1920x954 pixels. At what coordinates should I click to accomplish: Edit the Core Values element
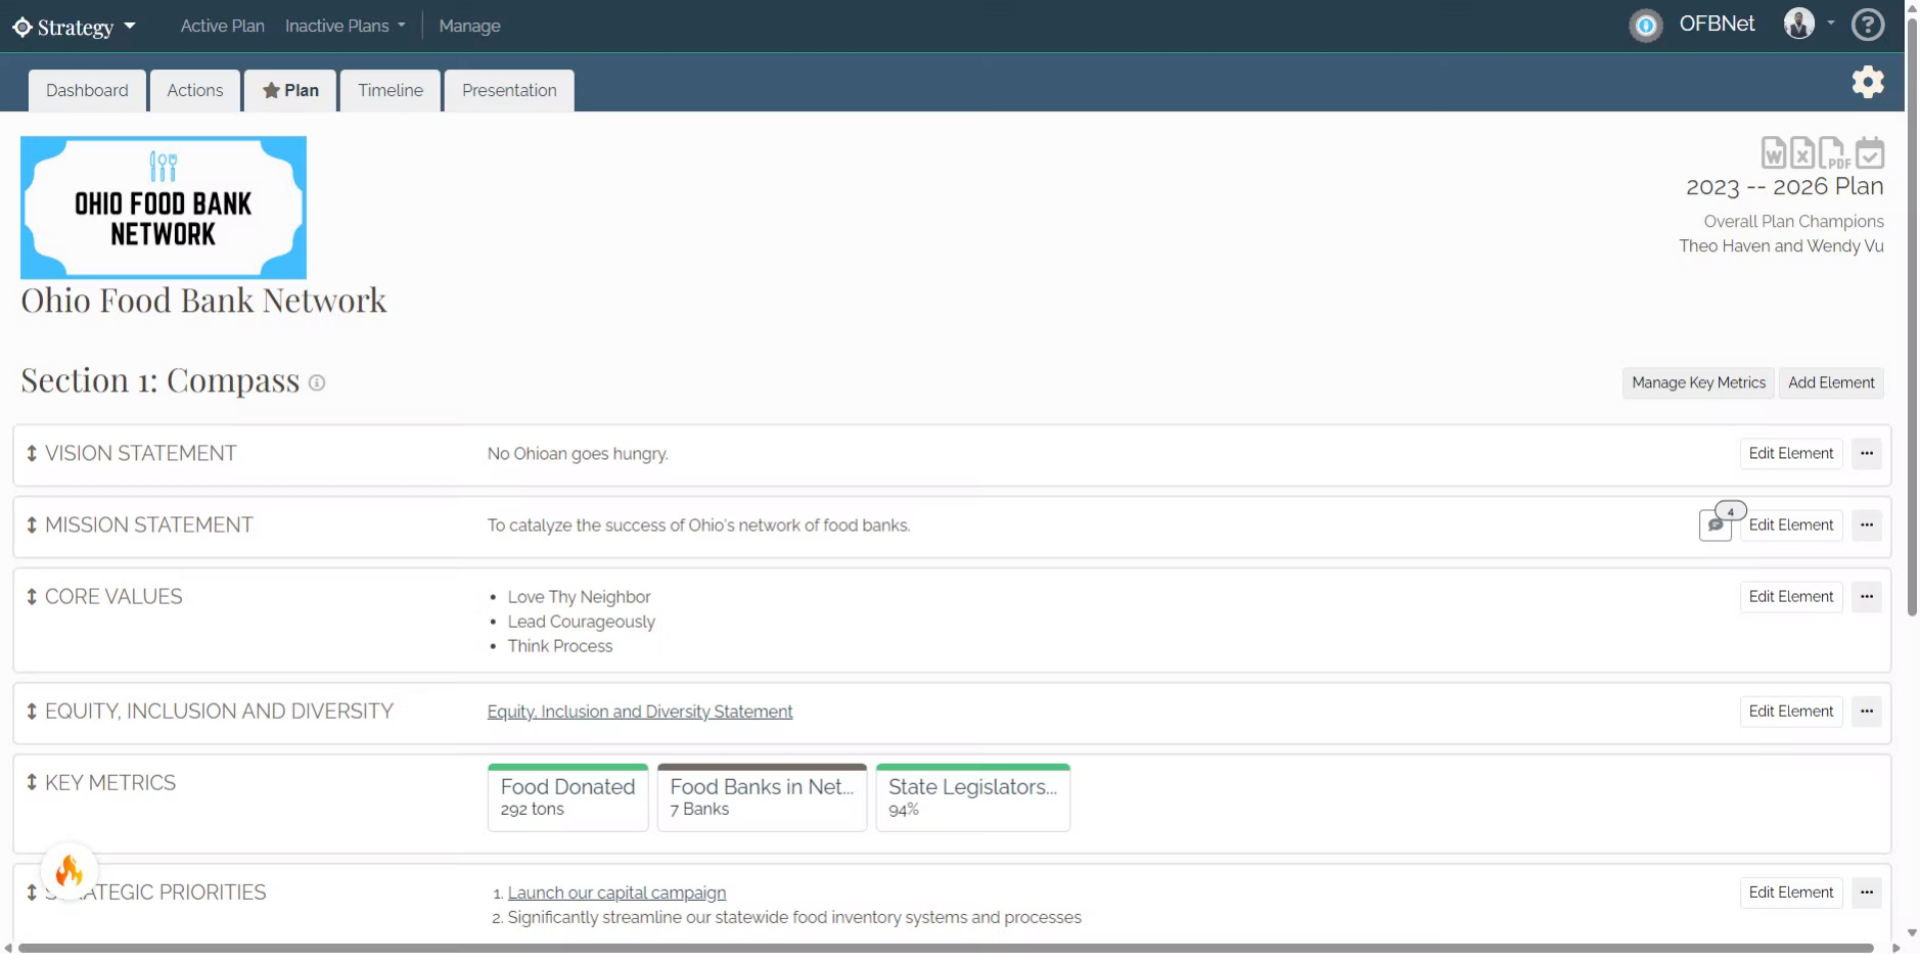point(1790,596)
